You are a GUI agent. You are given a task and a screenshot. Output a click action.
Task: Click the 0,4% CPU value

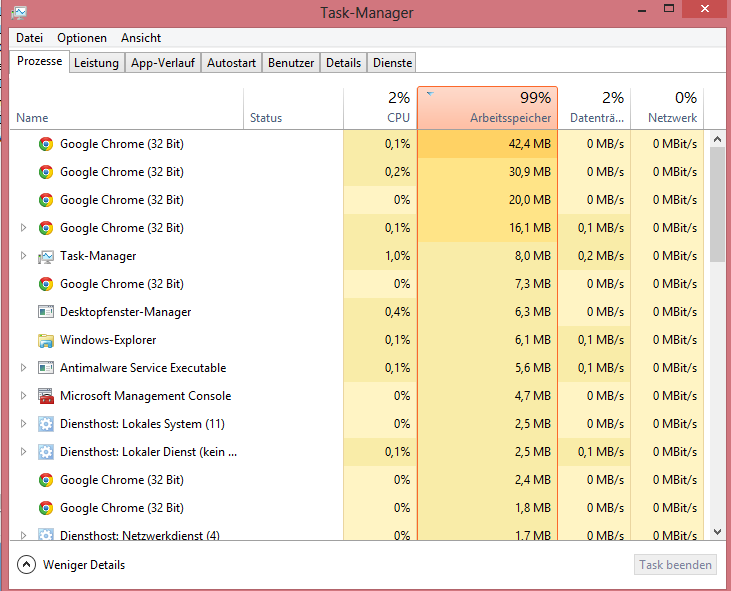(398, 312)
